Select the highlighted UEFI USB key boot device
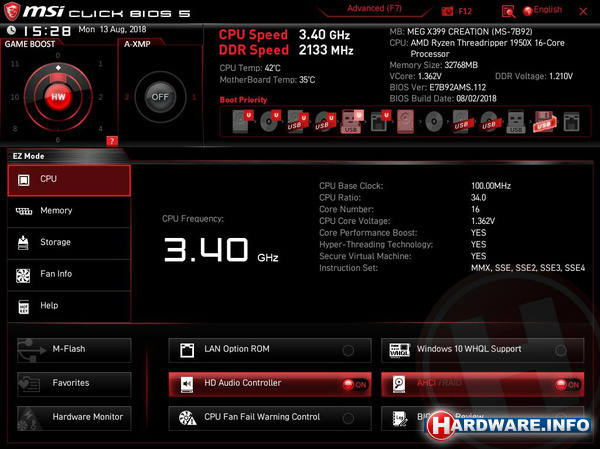600x449 pixels. coord(351,122)
